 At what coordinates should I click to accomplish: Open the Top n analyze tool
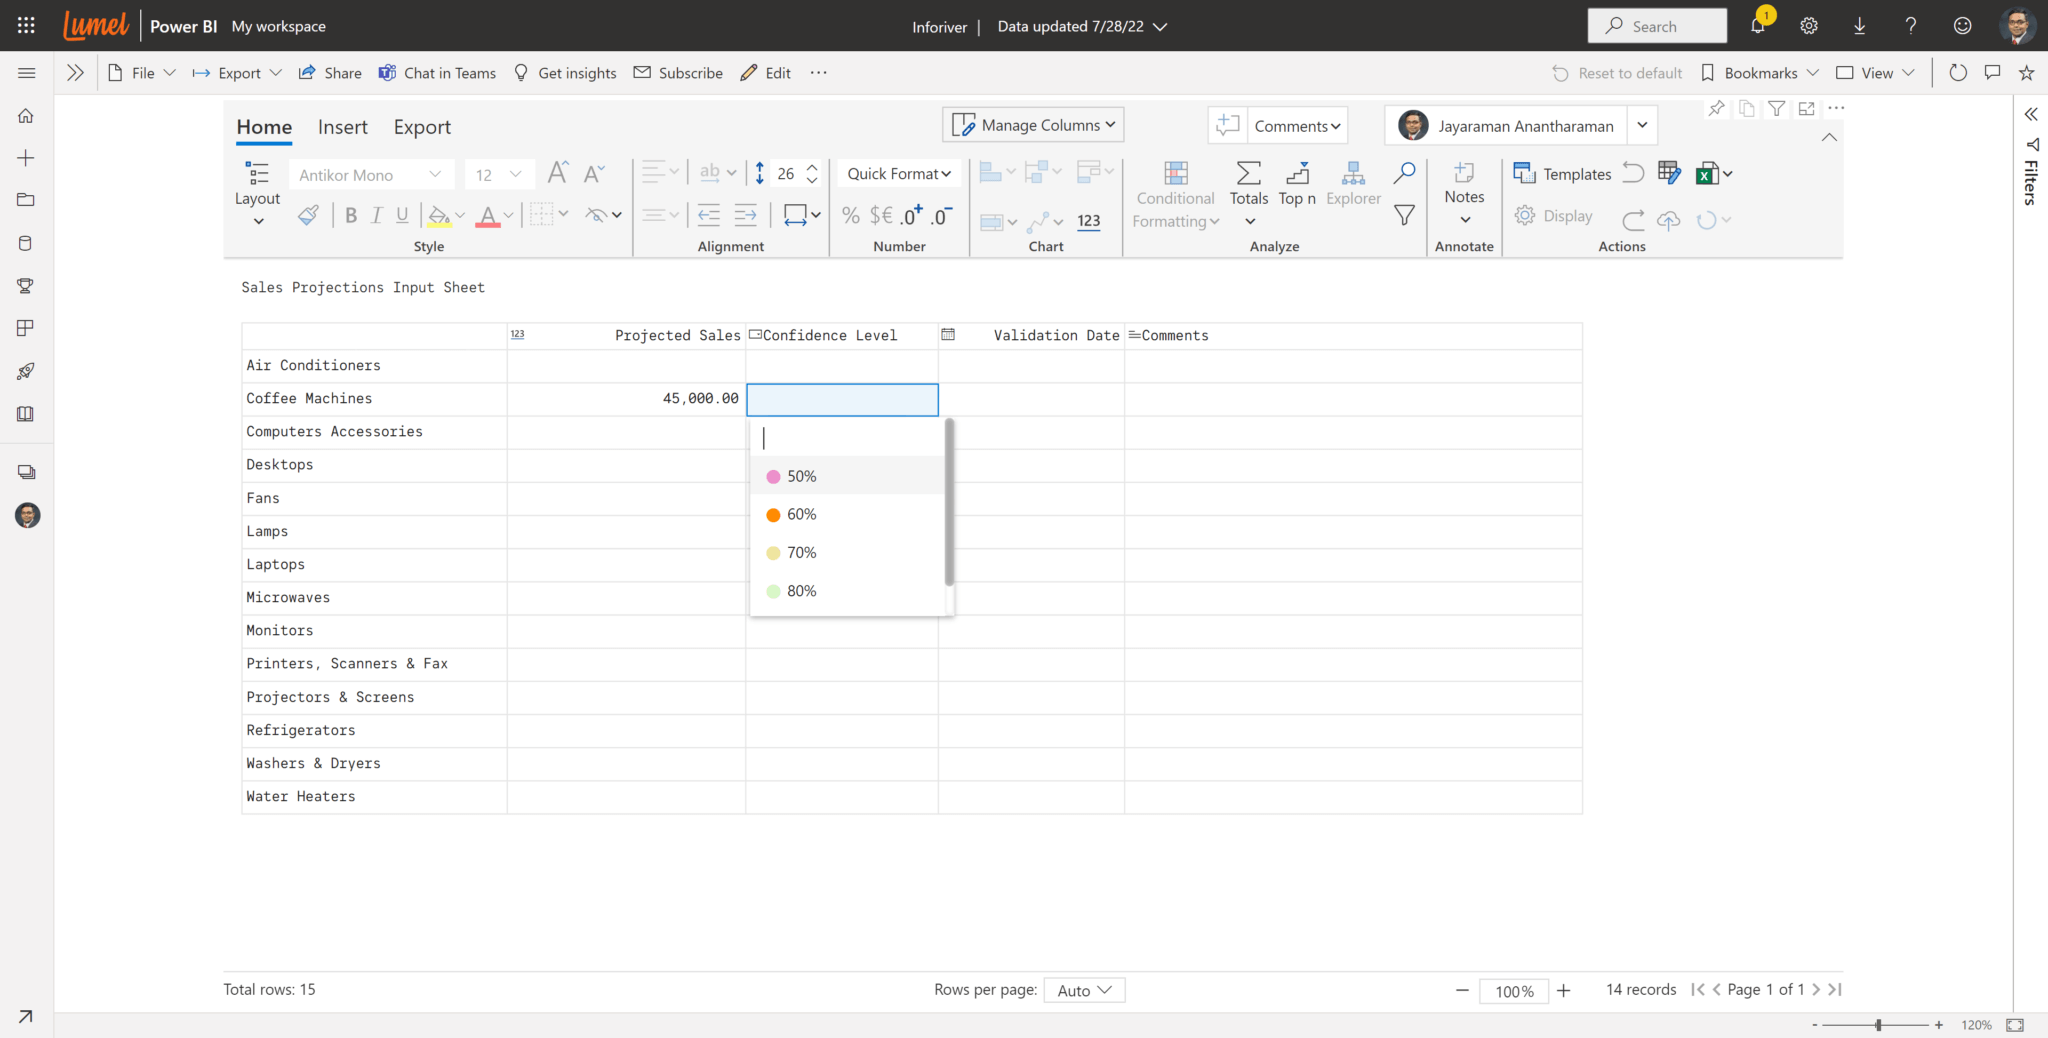coord(1296,185)
